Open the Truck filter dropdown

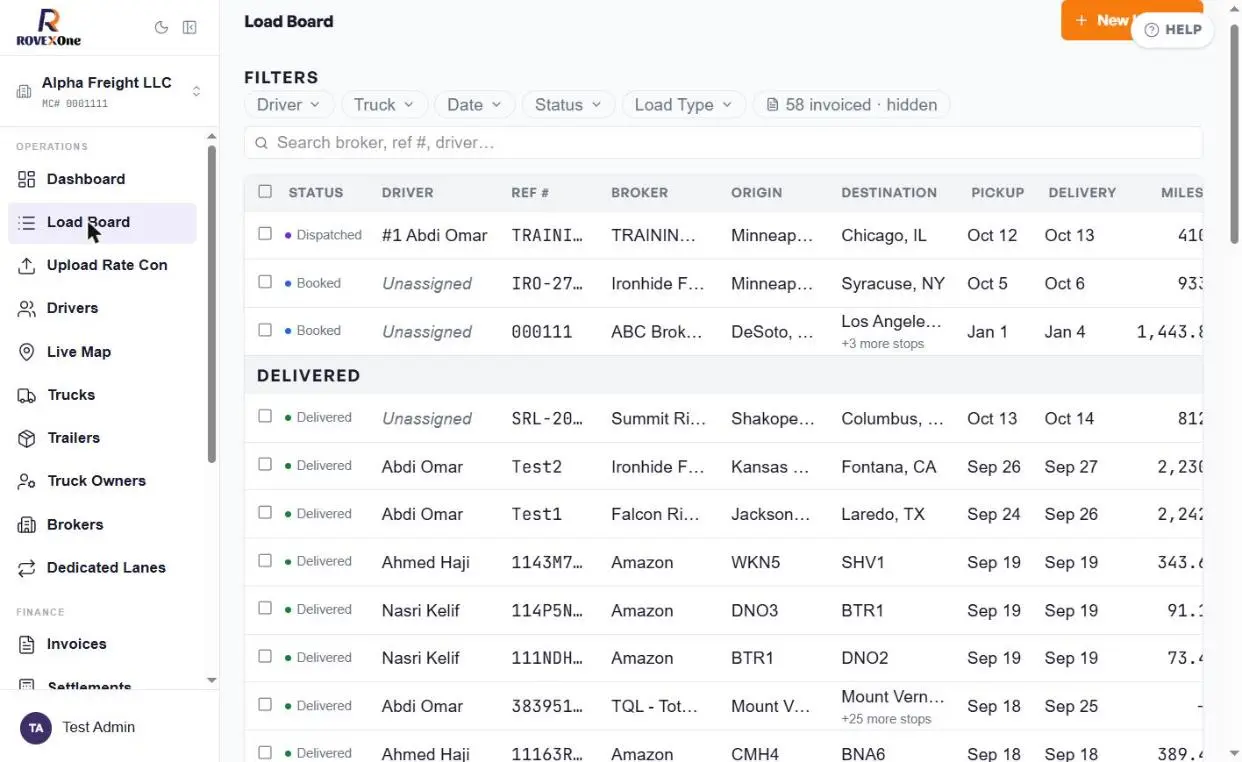tap(385, 105)
